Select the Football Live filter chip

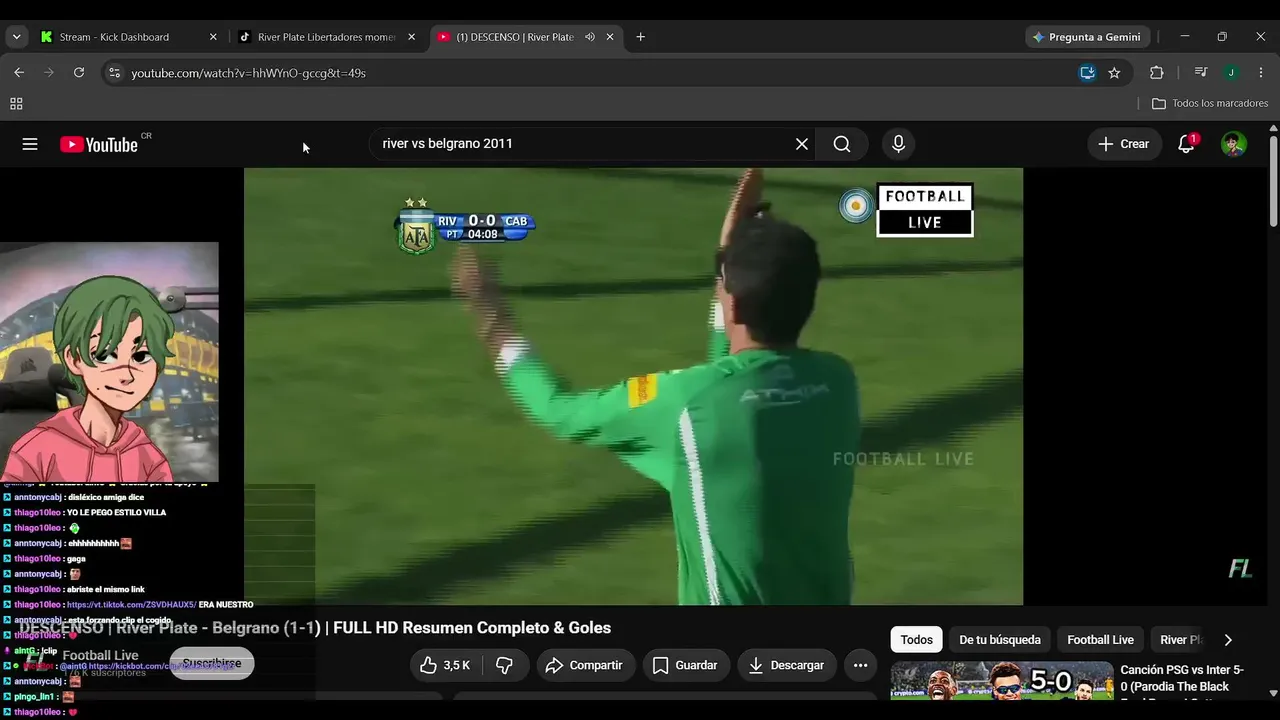click(1100, 640)
